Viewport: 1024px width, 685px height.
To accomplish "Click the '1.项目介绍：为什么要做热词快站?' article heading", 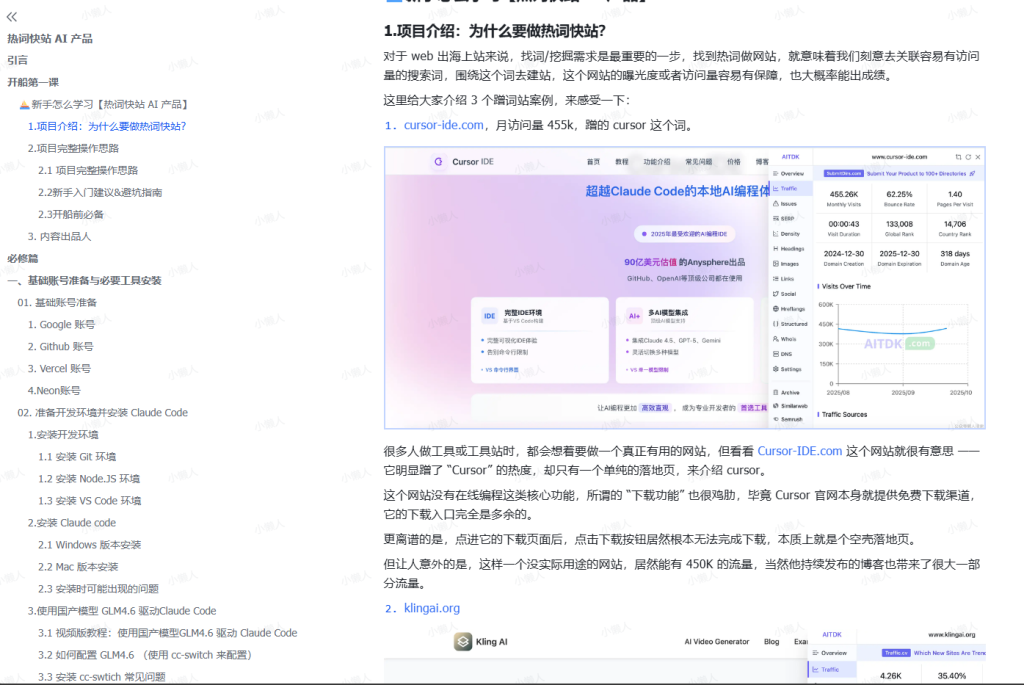I will (x=494, y=31).
